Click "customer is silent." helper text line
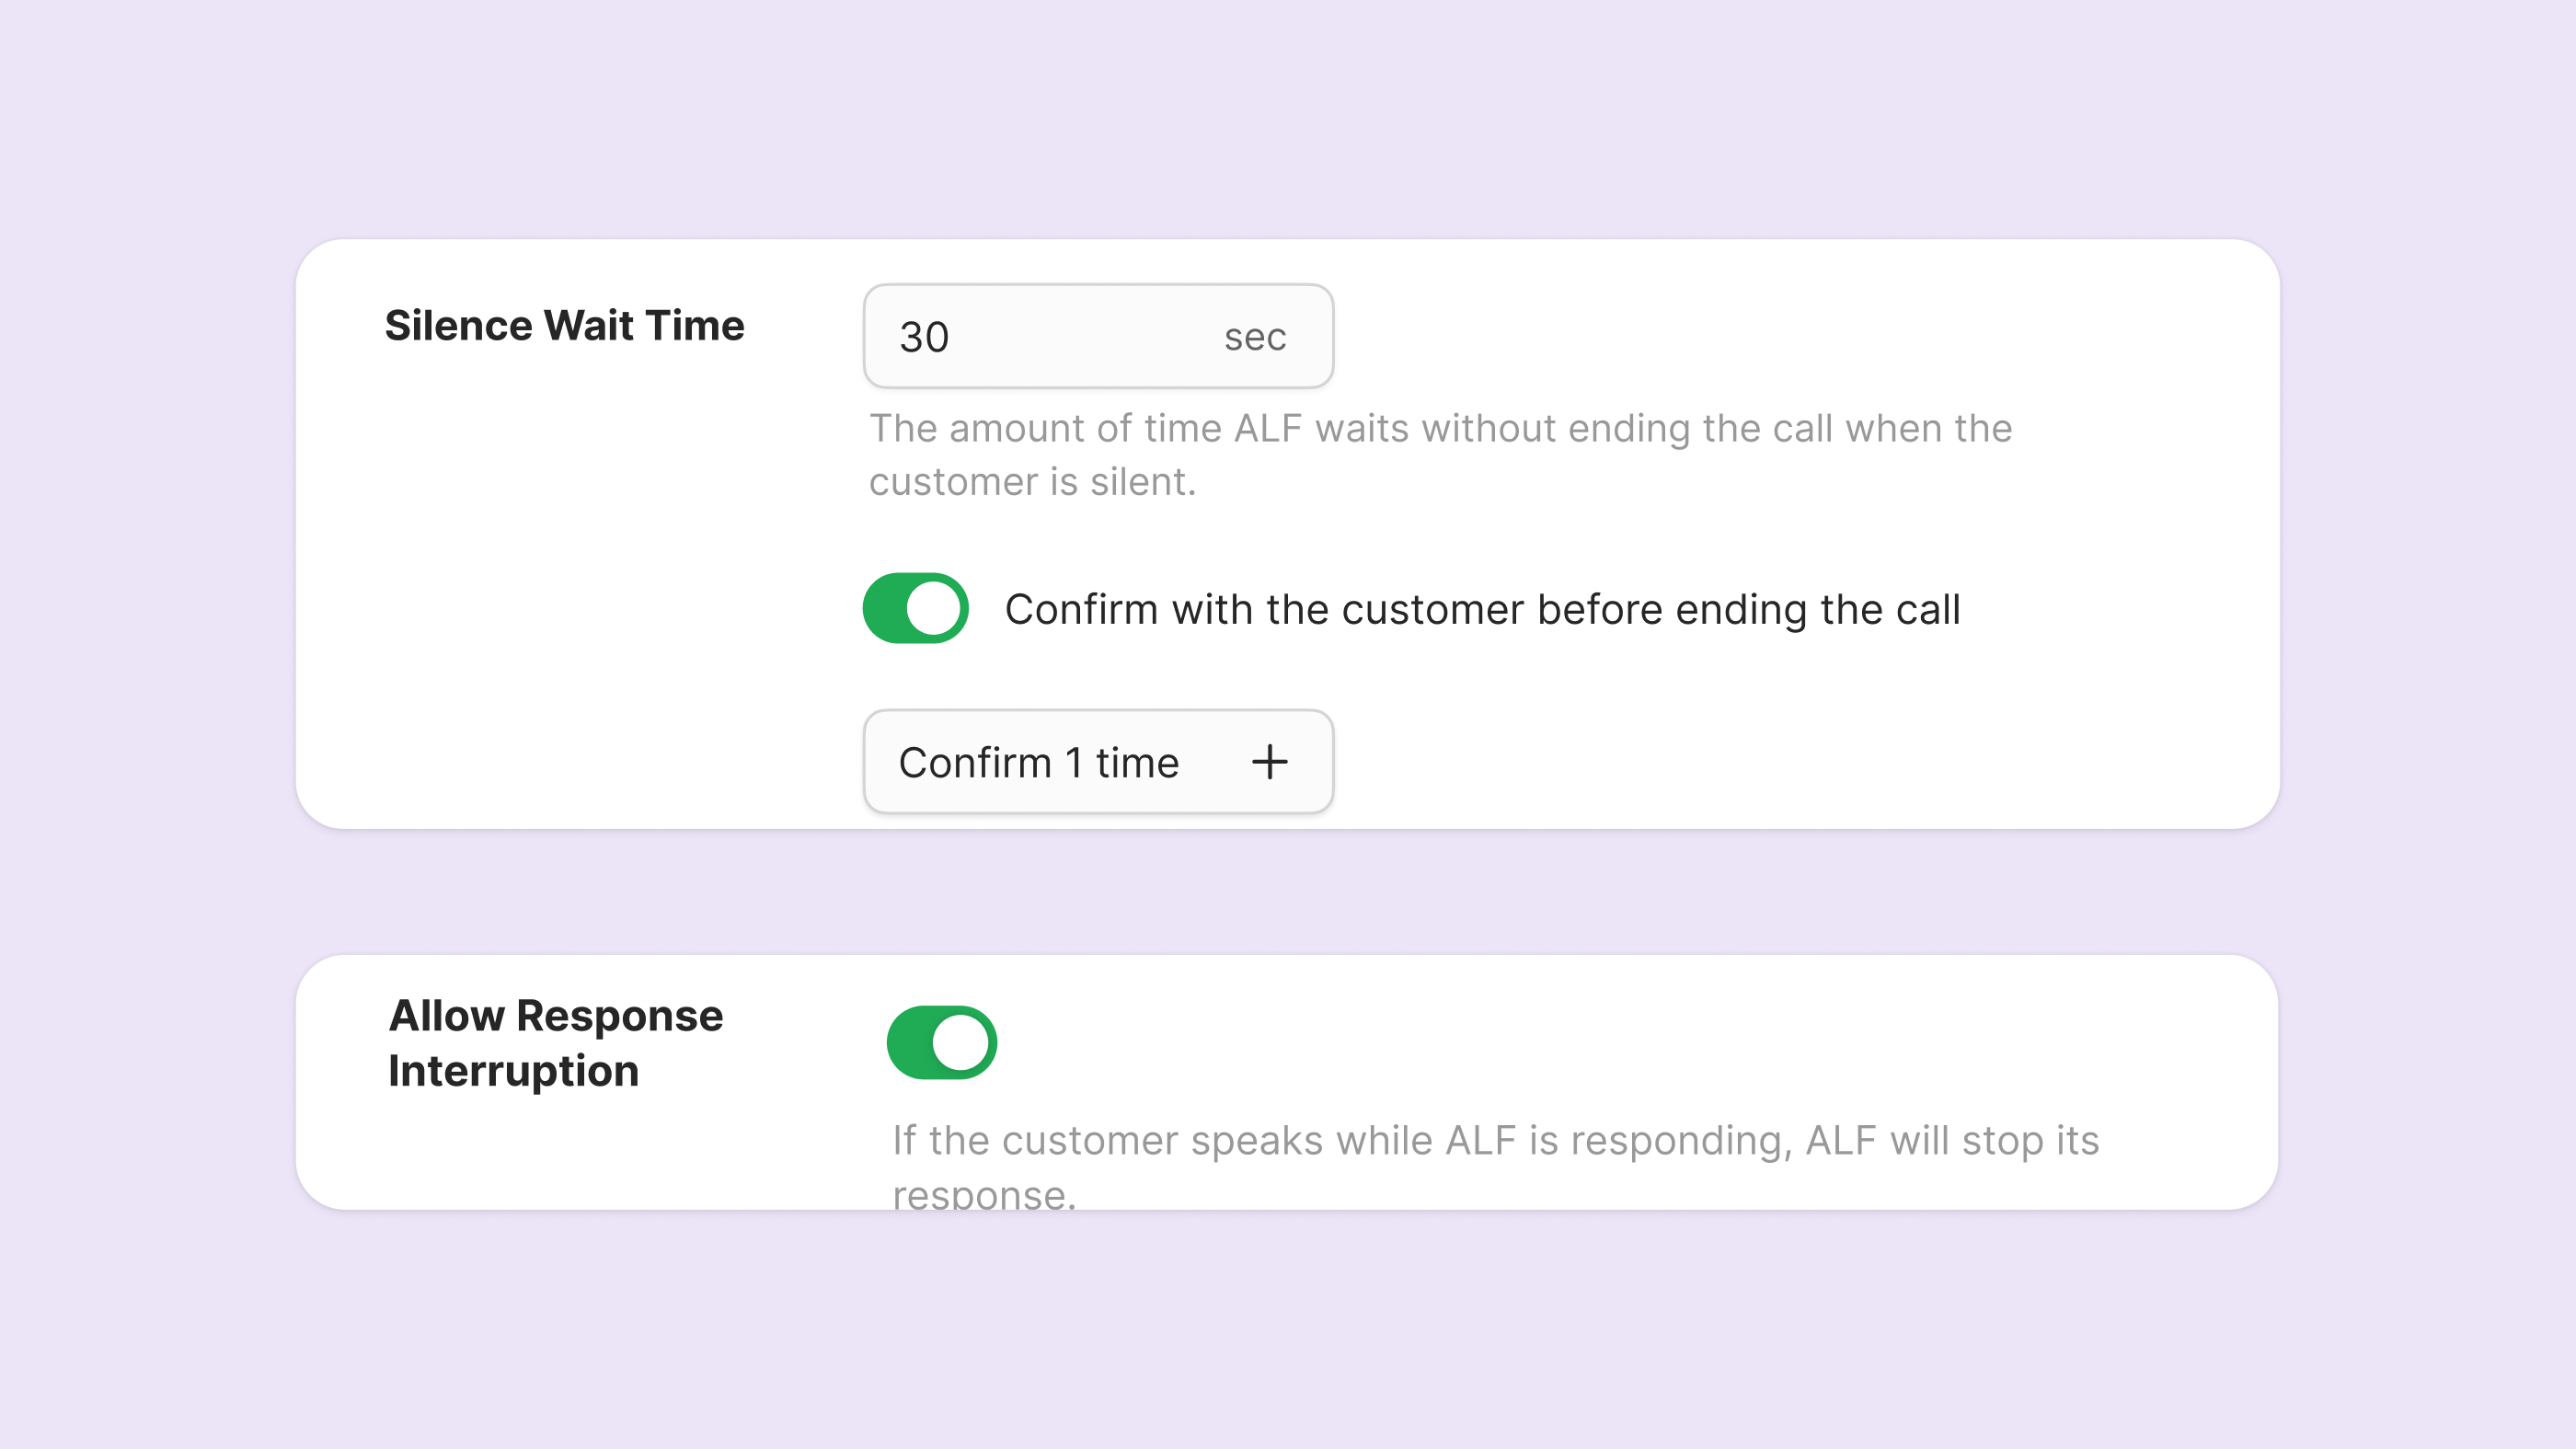 pos(1032,482)
